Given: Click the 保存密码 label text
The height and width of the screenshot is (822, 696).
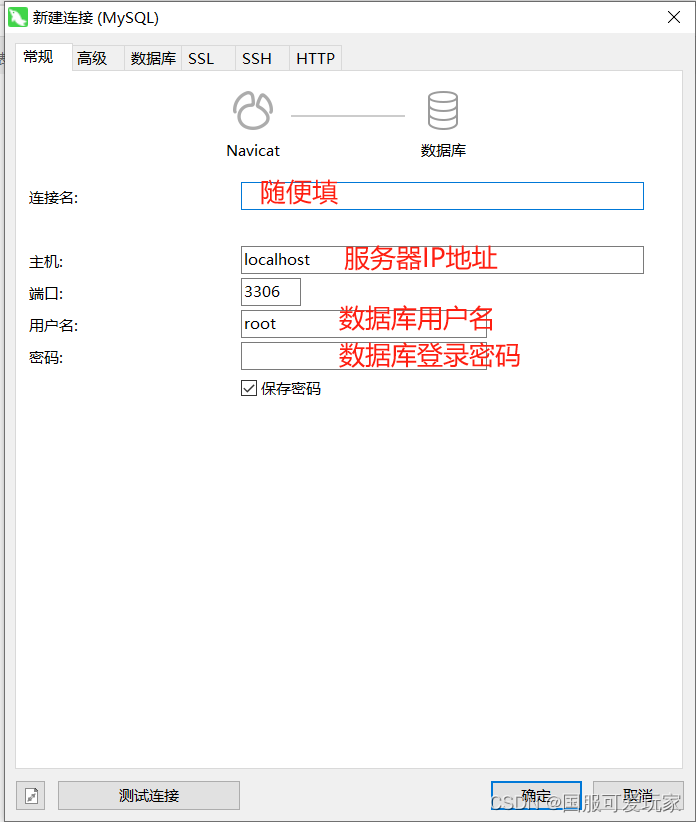Looking at the screenshot, I should pyautogui.click(x=291, y=388).
